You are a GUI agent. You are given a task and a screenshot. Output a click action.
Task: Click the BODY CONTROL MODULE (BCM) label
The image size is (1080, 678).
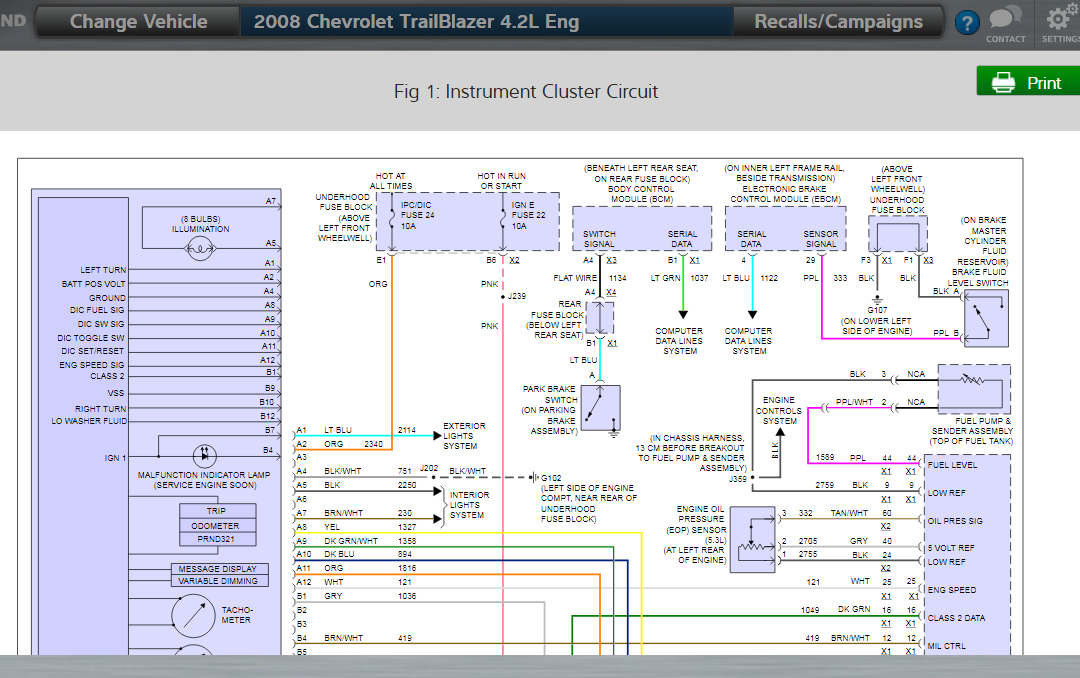click(x=641, y=194)
